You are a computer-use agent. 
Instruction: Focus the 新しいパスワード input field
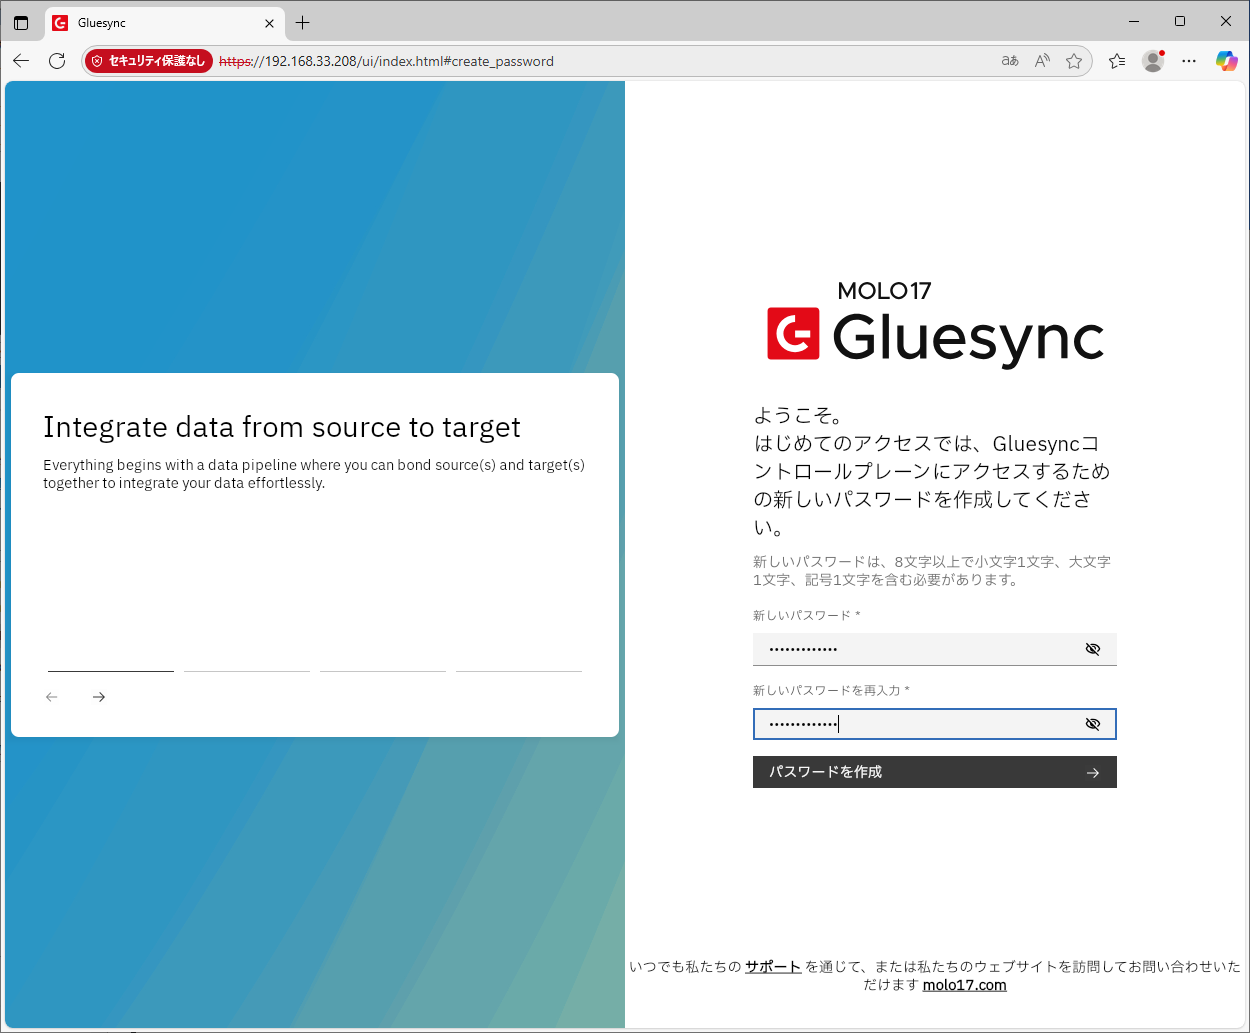tap(915, 649)
